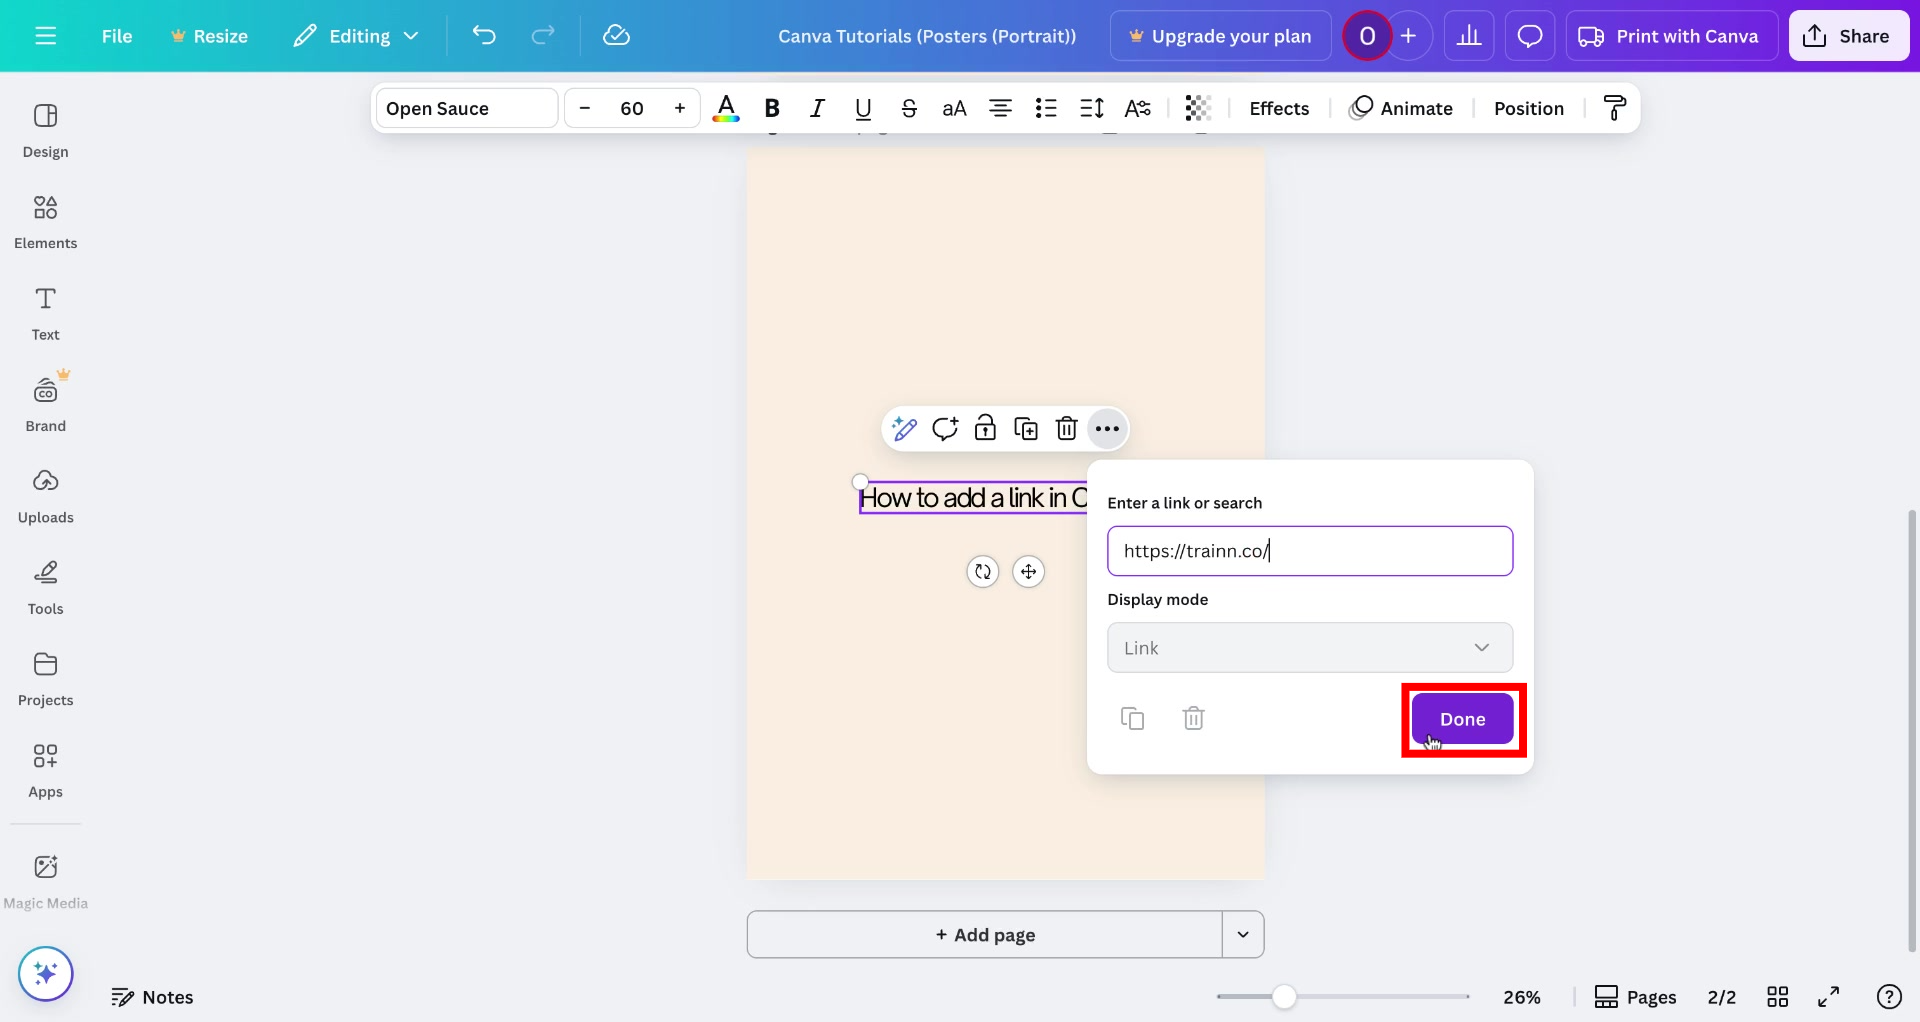The image size is (1920, 1022).
Task: Toggle bulleted list formatting
Action: pos(1046,108)
